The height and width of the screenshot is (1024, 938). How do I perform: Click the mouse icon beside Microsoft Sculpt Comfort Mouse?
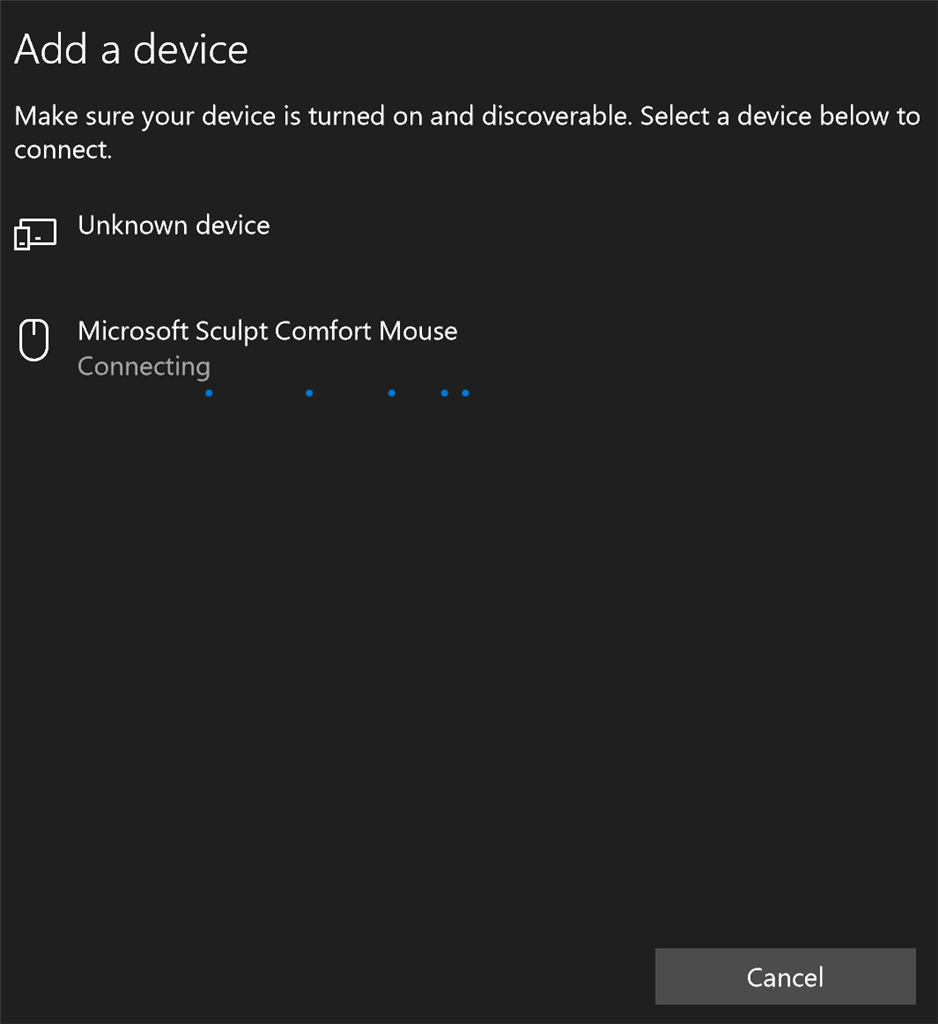[34, 340]
